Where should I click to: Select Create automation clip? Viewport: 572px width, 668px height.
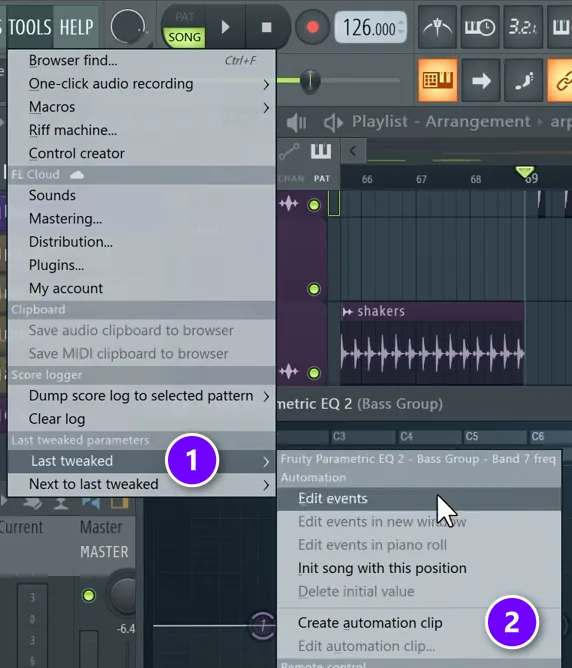[419, 623]
